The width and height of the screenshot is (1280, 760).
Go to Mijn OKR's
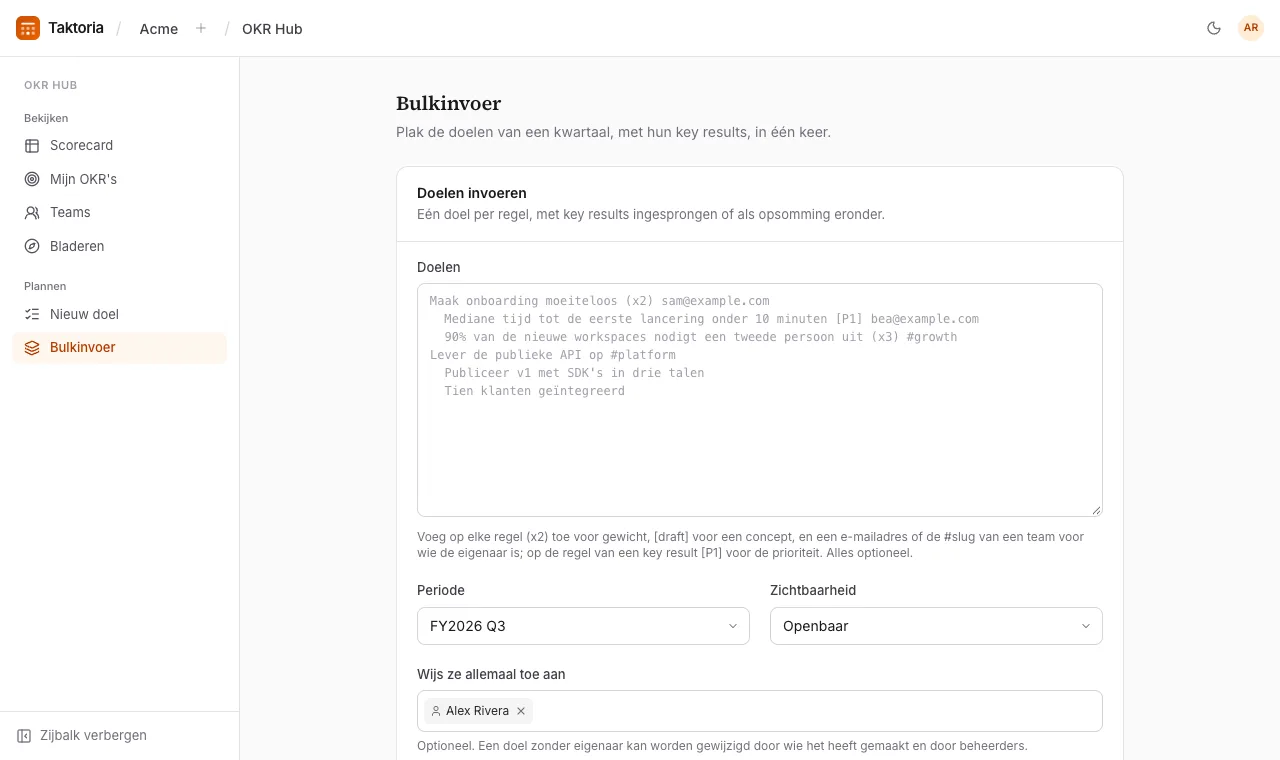tap(119, 179)
